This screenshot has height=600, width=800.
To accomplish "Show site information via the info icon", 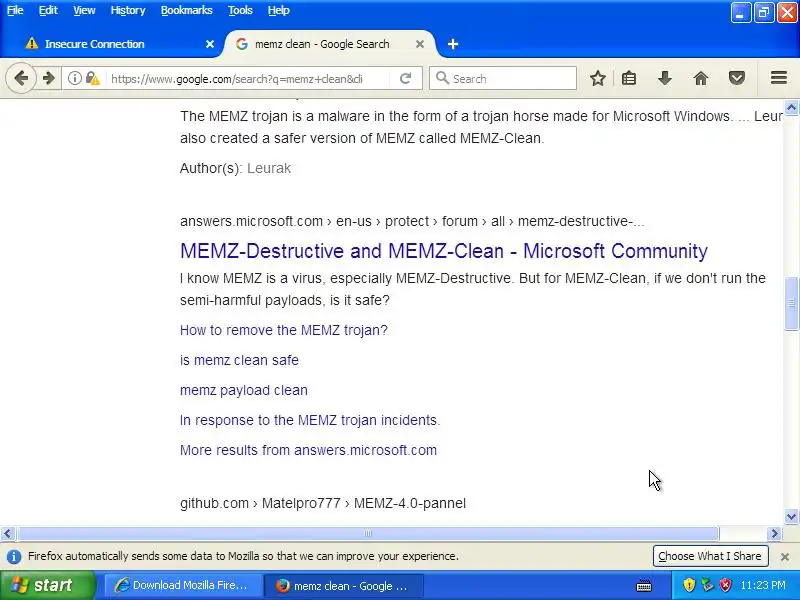I will click(74, 78).
